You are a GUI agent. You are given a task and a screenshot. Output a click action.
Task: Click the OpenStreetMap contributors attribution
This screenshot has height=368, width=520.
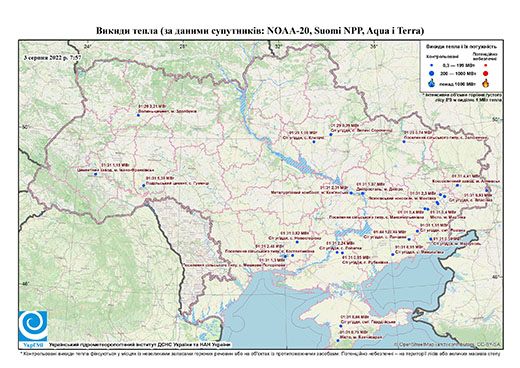point(447,344)
